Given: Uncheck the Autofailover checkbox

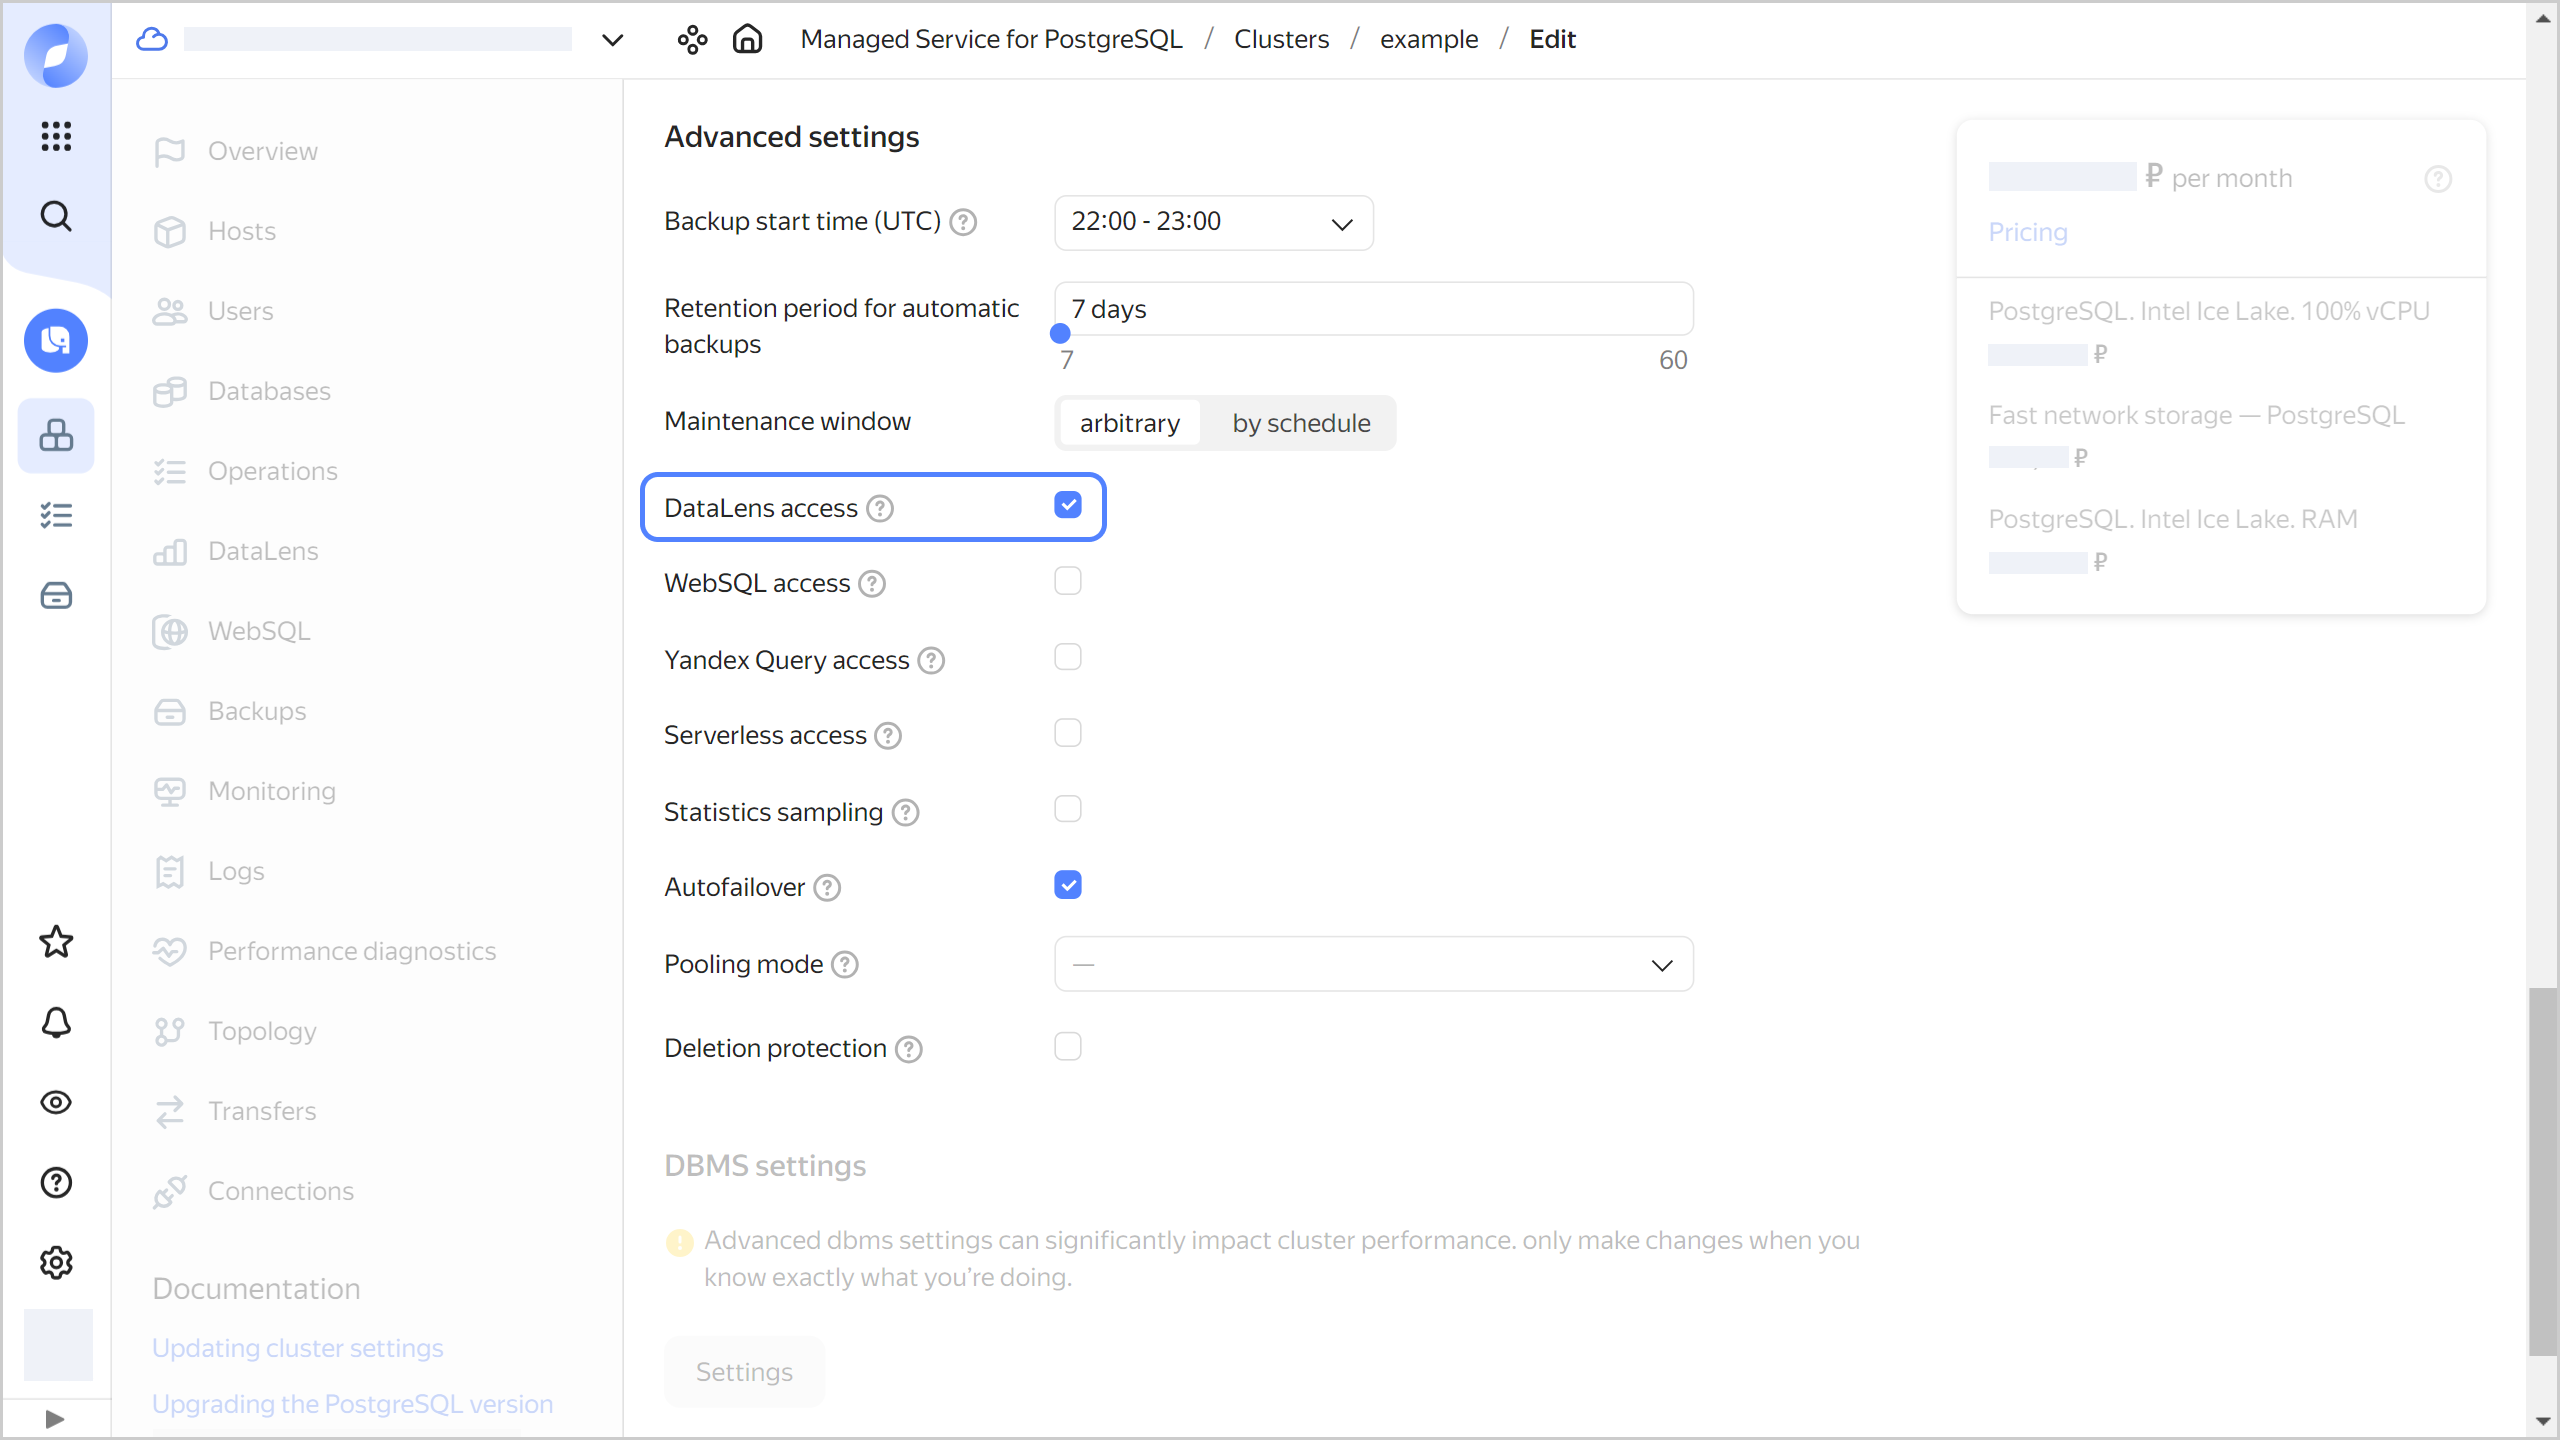Looking at the screenshot, I should [1067, 885].
